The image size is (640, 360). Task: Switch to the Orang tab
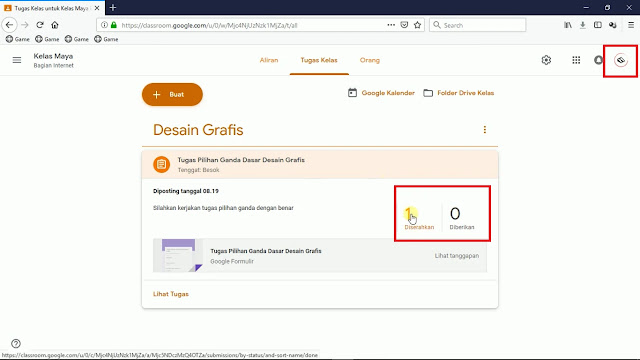(370, 60)
